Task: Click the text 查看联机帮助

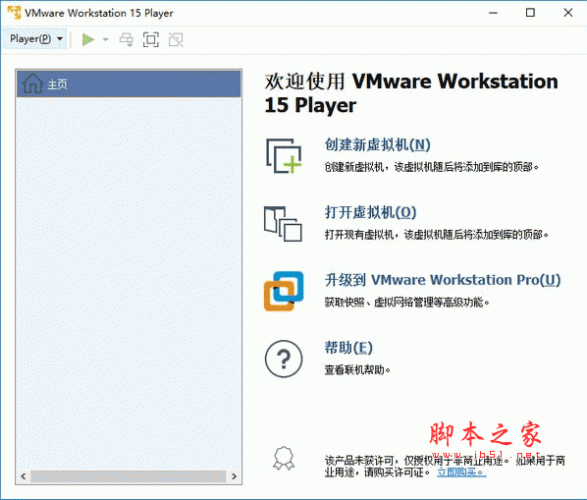Action: tap(357, 370)
